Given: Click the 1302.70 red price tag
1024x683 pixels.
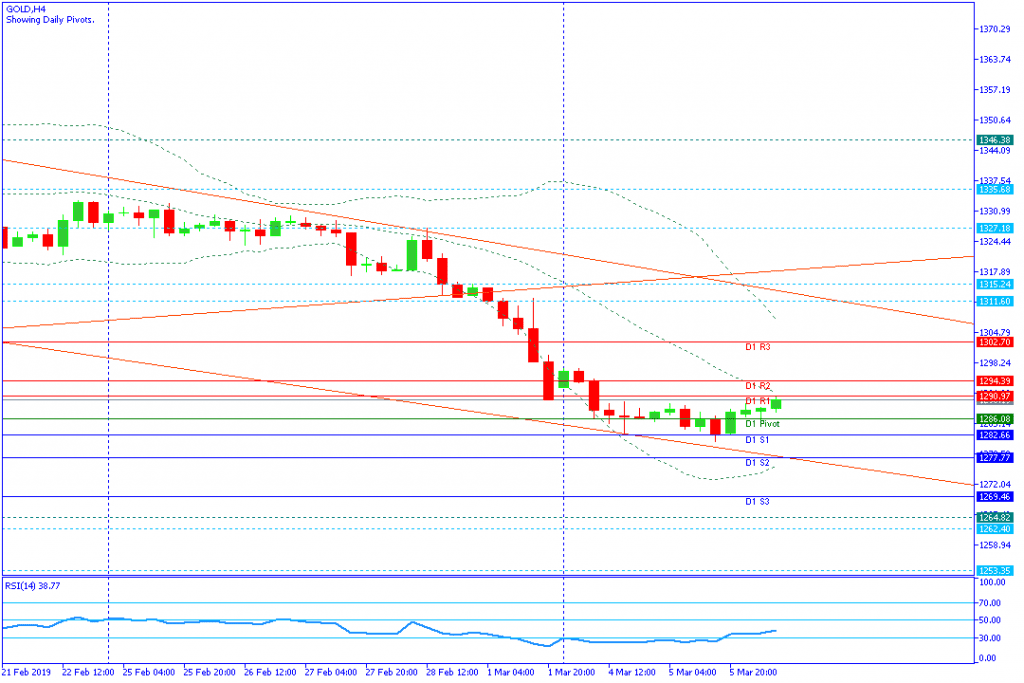Looking at the screenshot, I should pyautogui.click(x=996, y=342).
